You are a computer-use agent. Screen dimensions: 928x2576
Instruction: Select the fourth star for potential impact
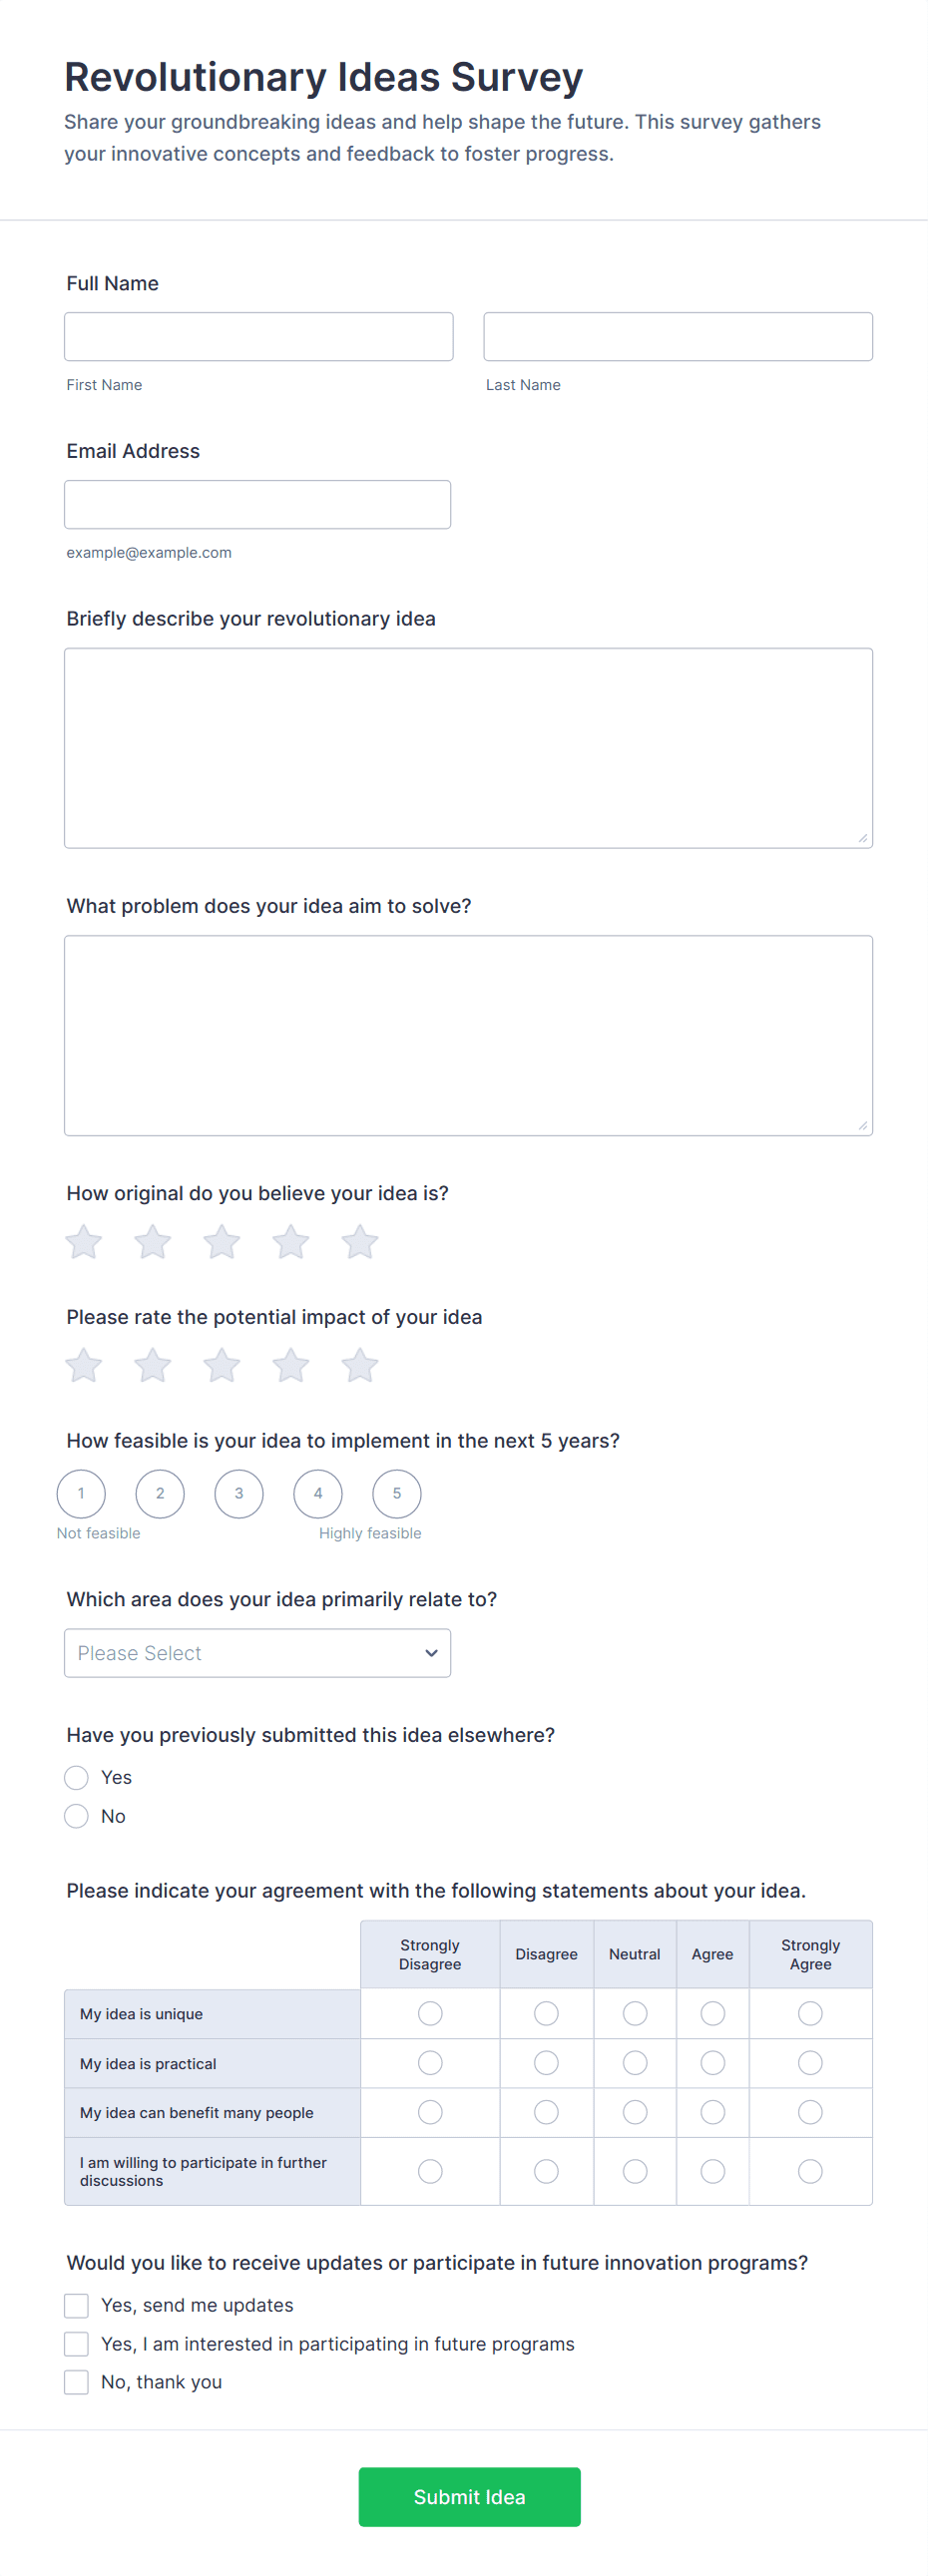click(291, 1365)
